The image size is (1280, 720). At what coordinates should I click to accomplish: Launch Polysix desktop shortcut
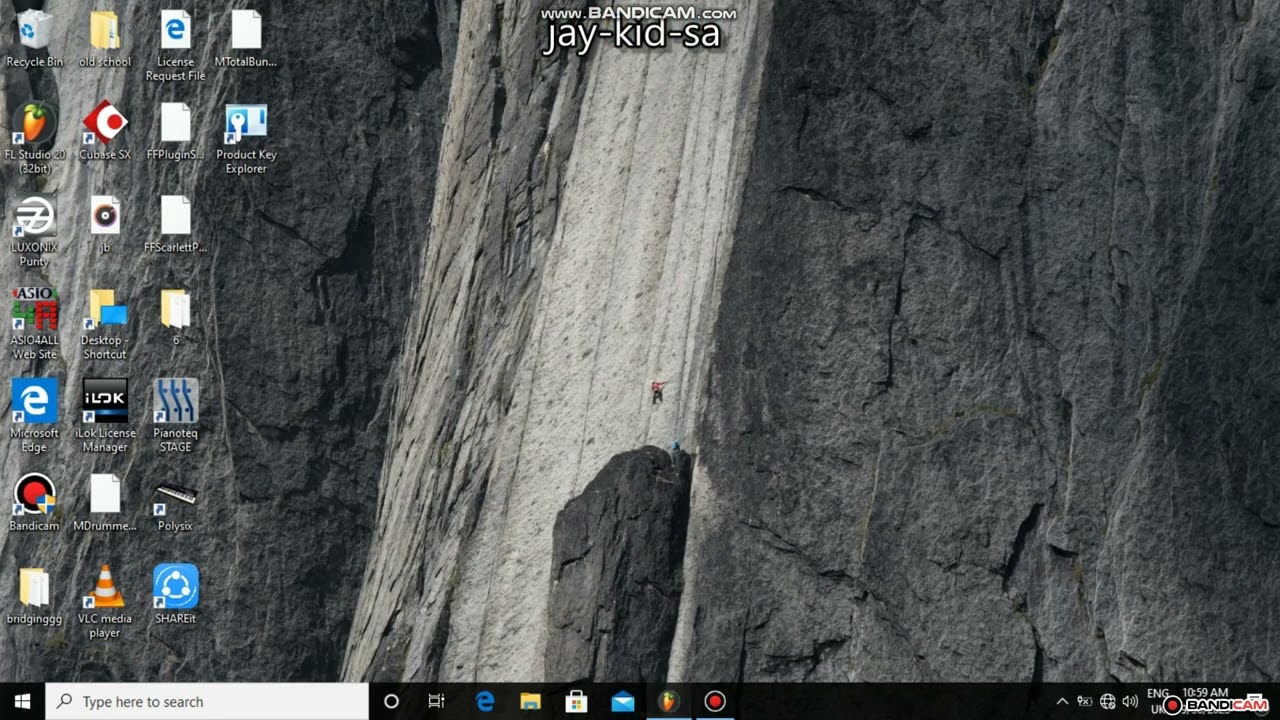175,502
